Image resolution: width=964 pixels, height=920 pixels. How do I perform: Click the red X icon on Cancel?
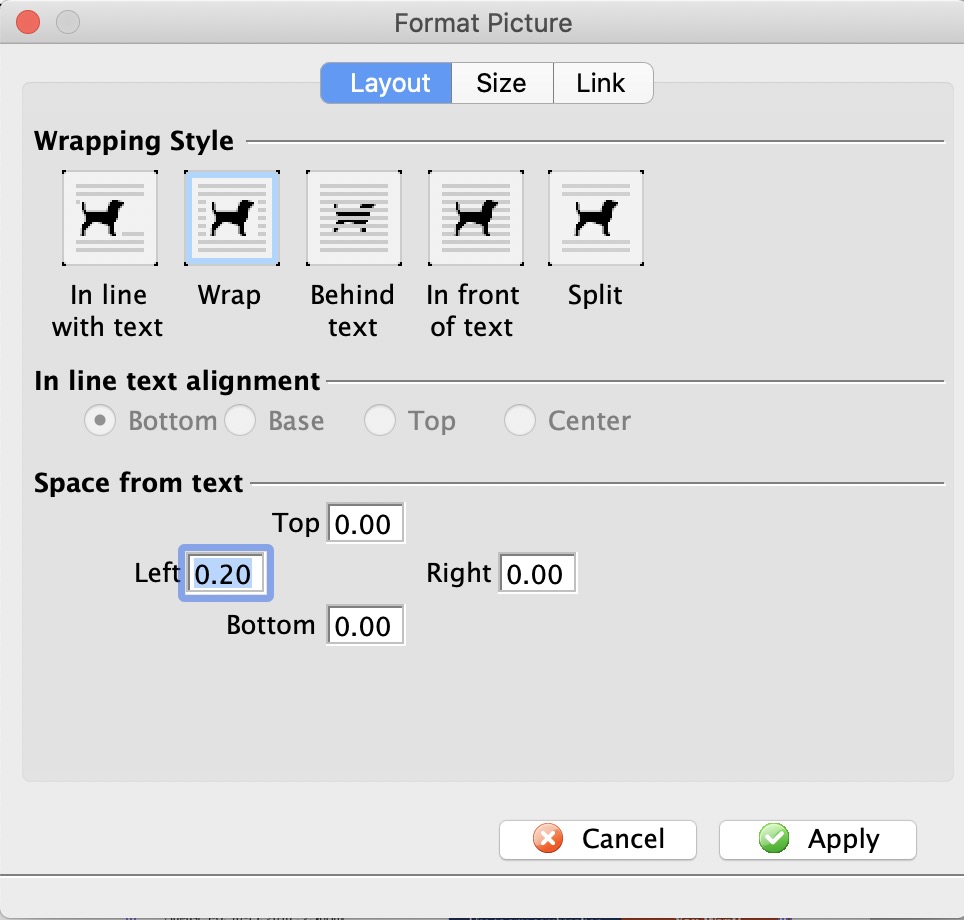coord(548,839)
